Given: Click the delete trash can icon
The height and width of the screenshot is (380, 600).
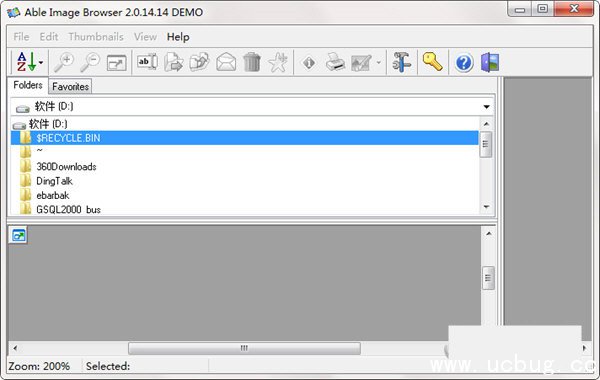Looking at the screenshot, I should click(x=252, y=62).
